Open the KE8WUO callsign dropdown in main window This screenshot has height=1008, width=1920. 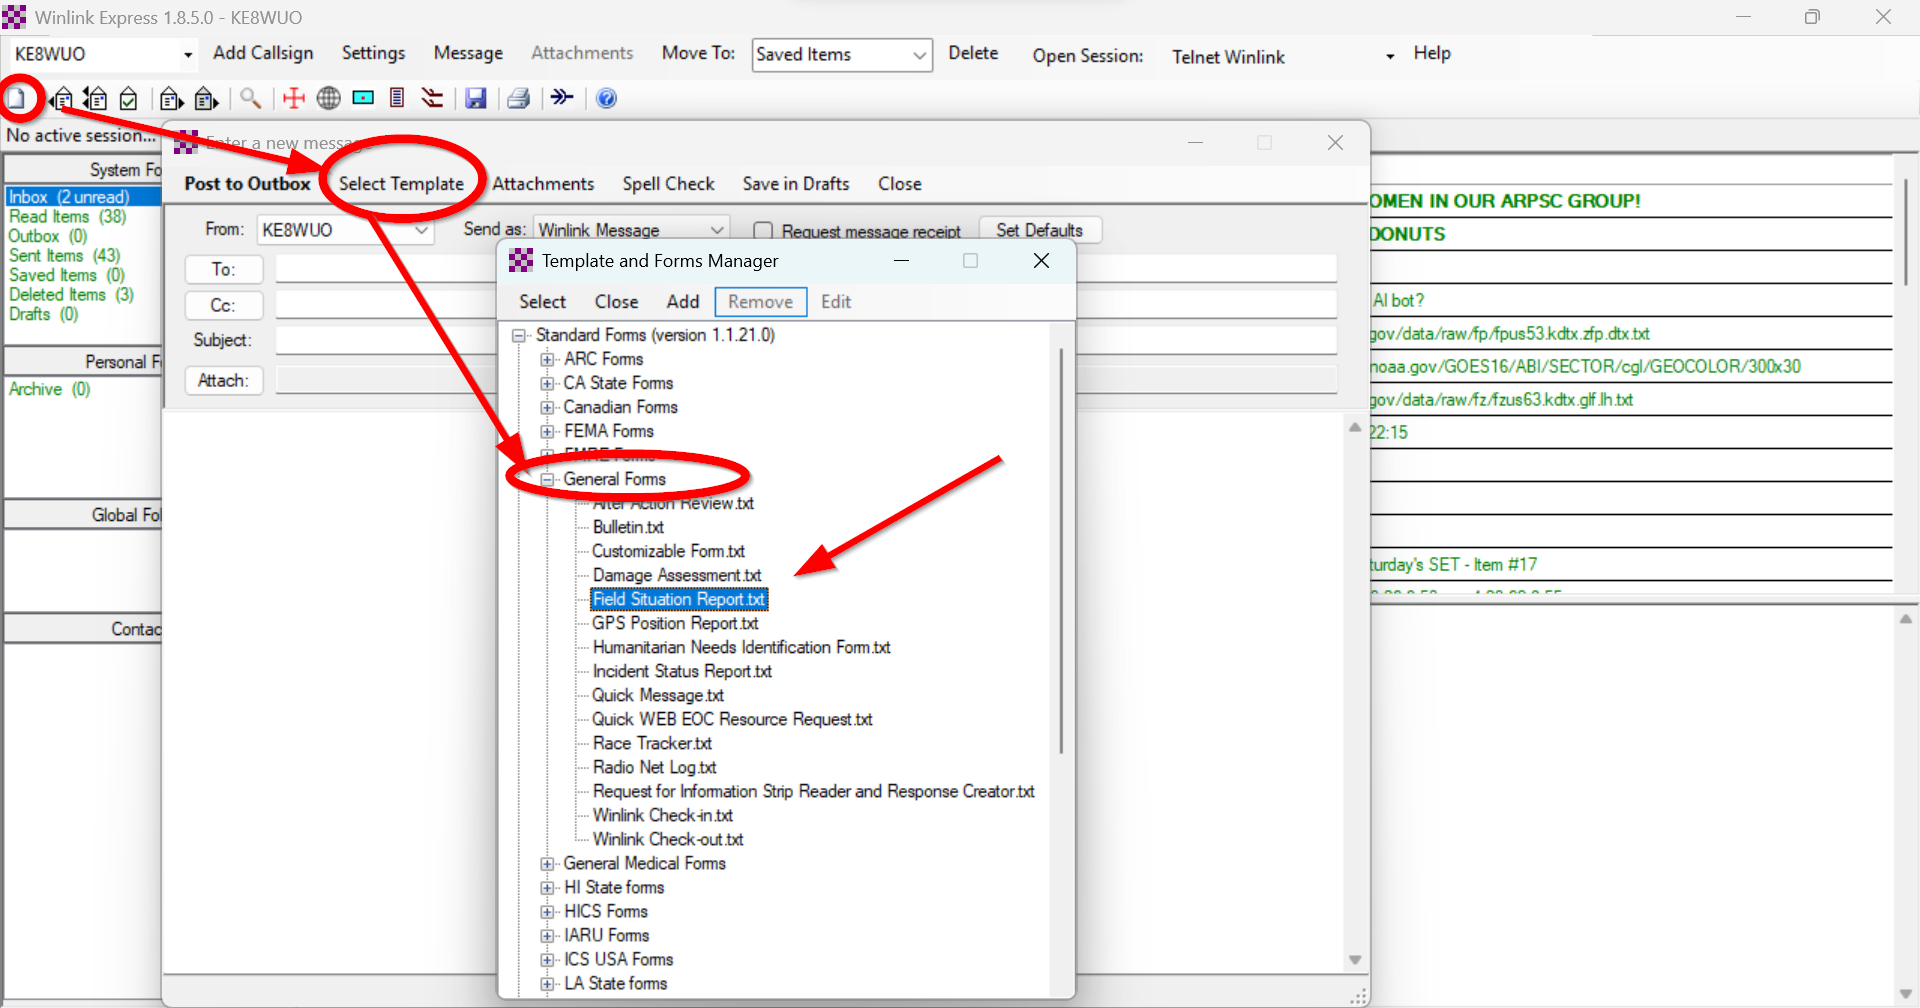[187, 55]
